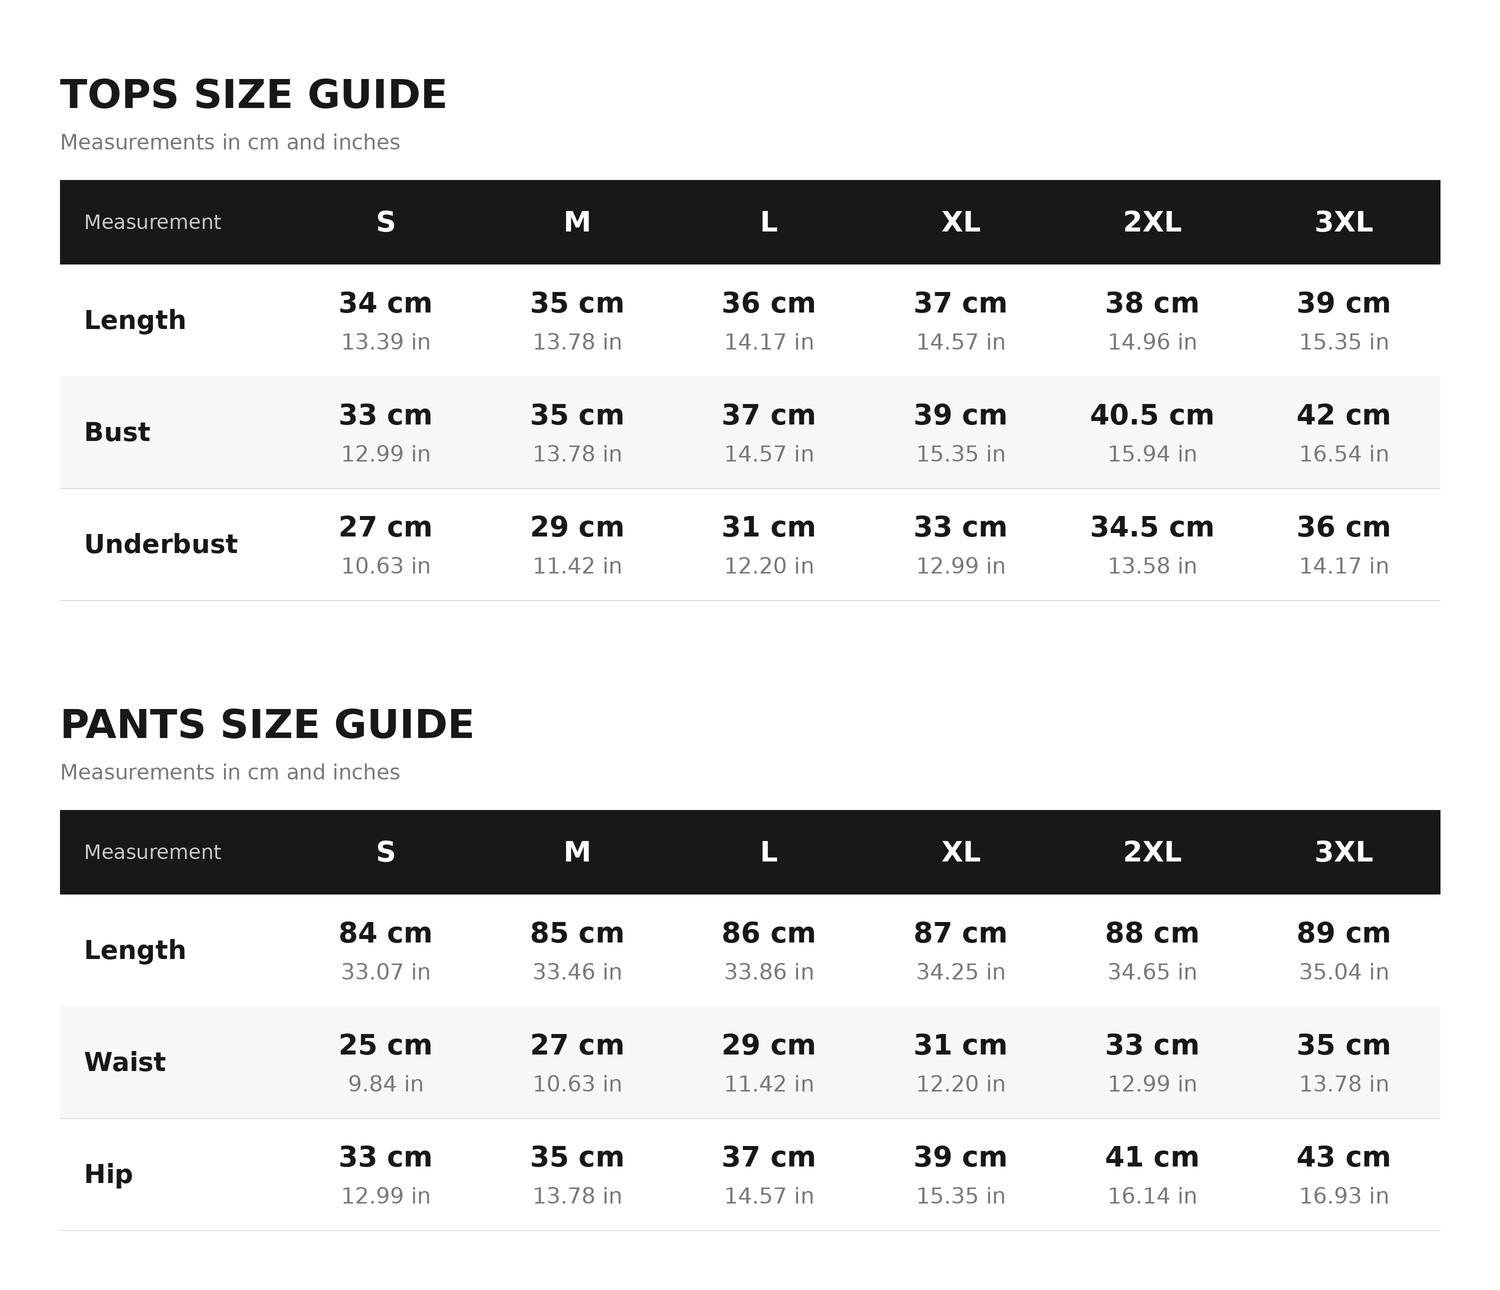Click the Underbust row label
Image resolution: width=1500 pixels, height=1290 pixels.
pyautogui.click(x=161, y=544)
